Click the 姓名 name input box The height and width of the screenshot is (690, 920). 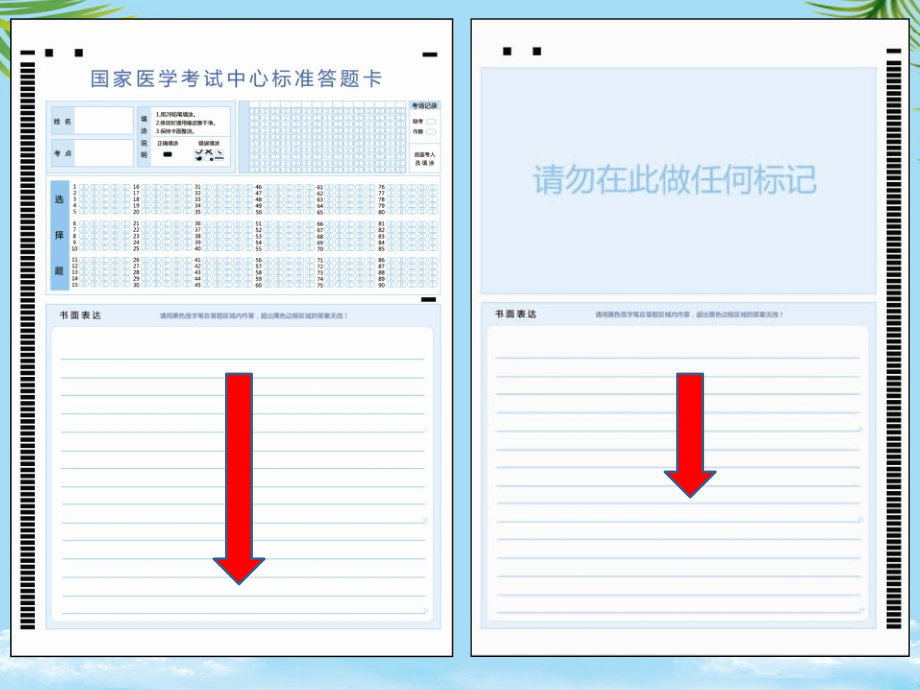104,121
